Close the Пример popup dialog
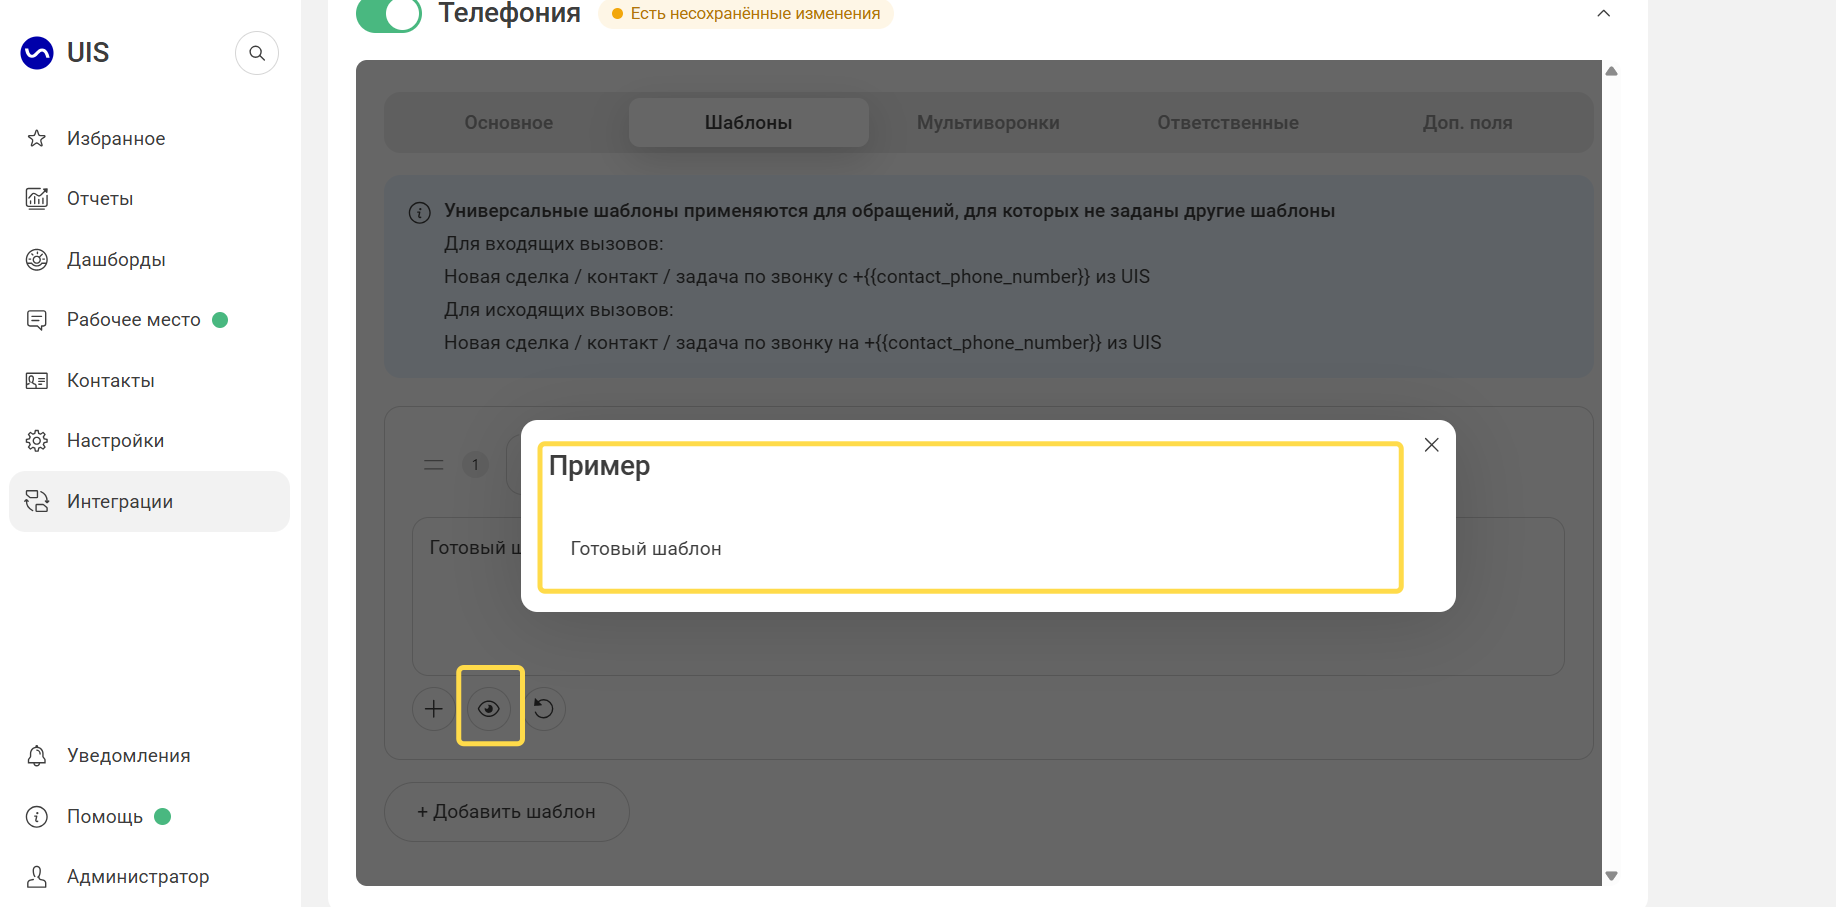Image resolution: width=1836 pixels, height=907 pixels. (x=1432, y=445)
